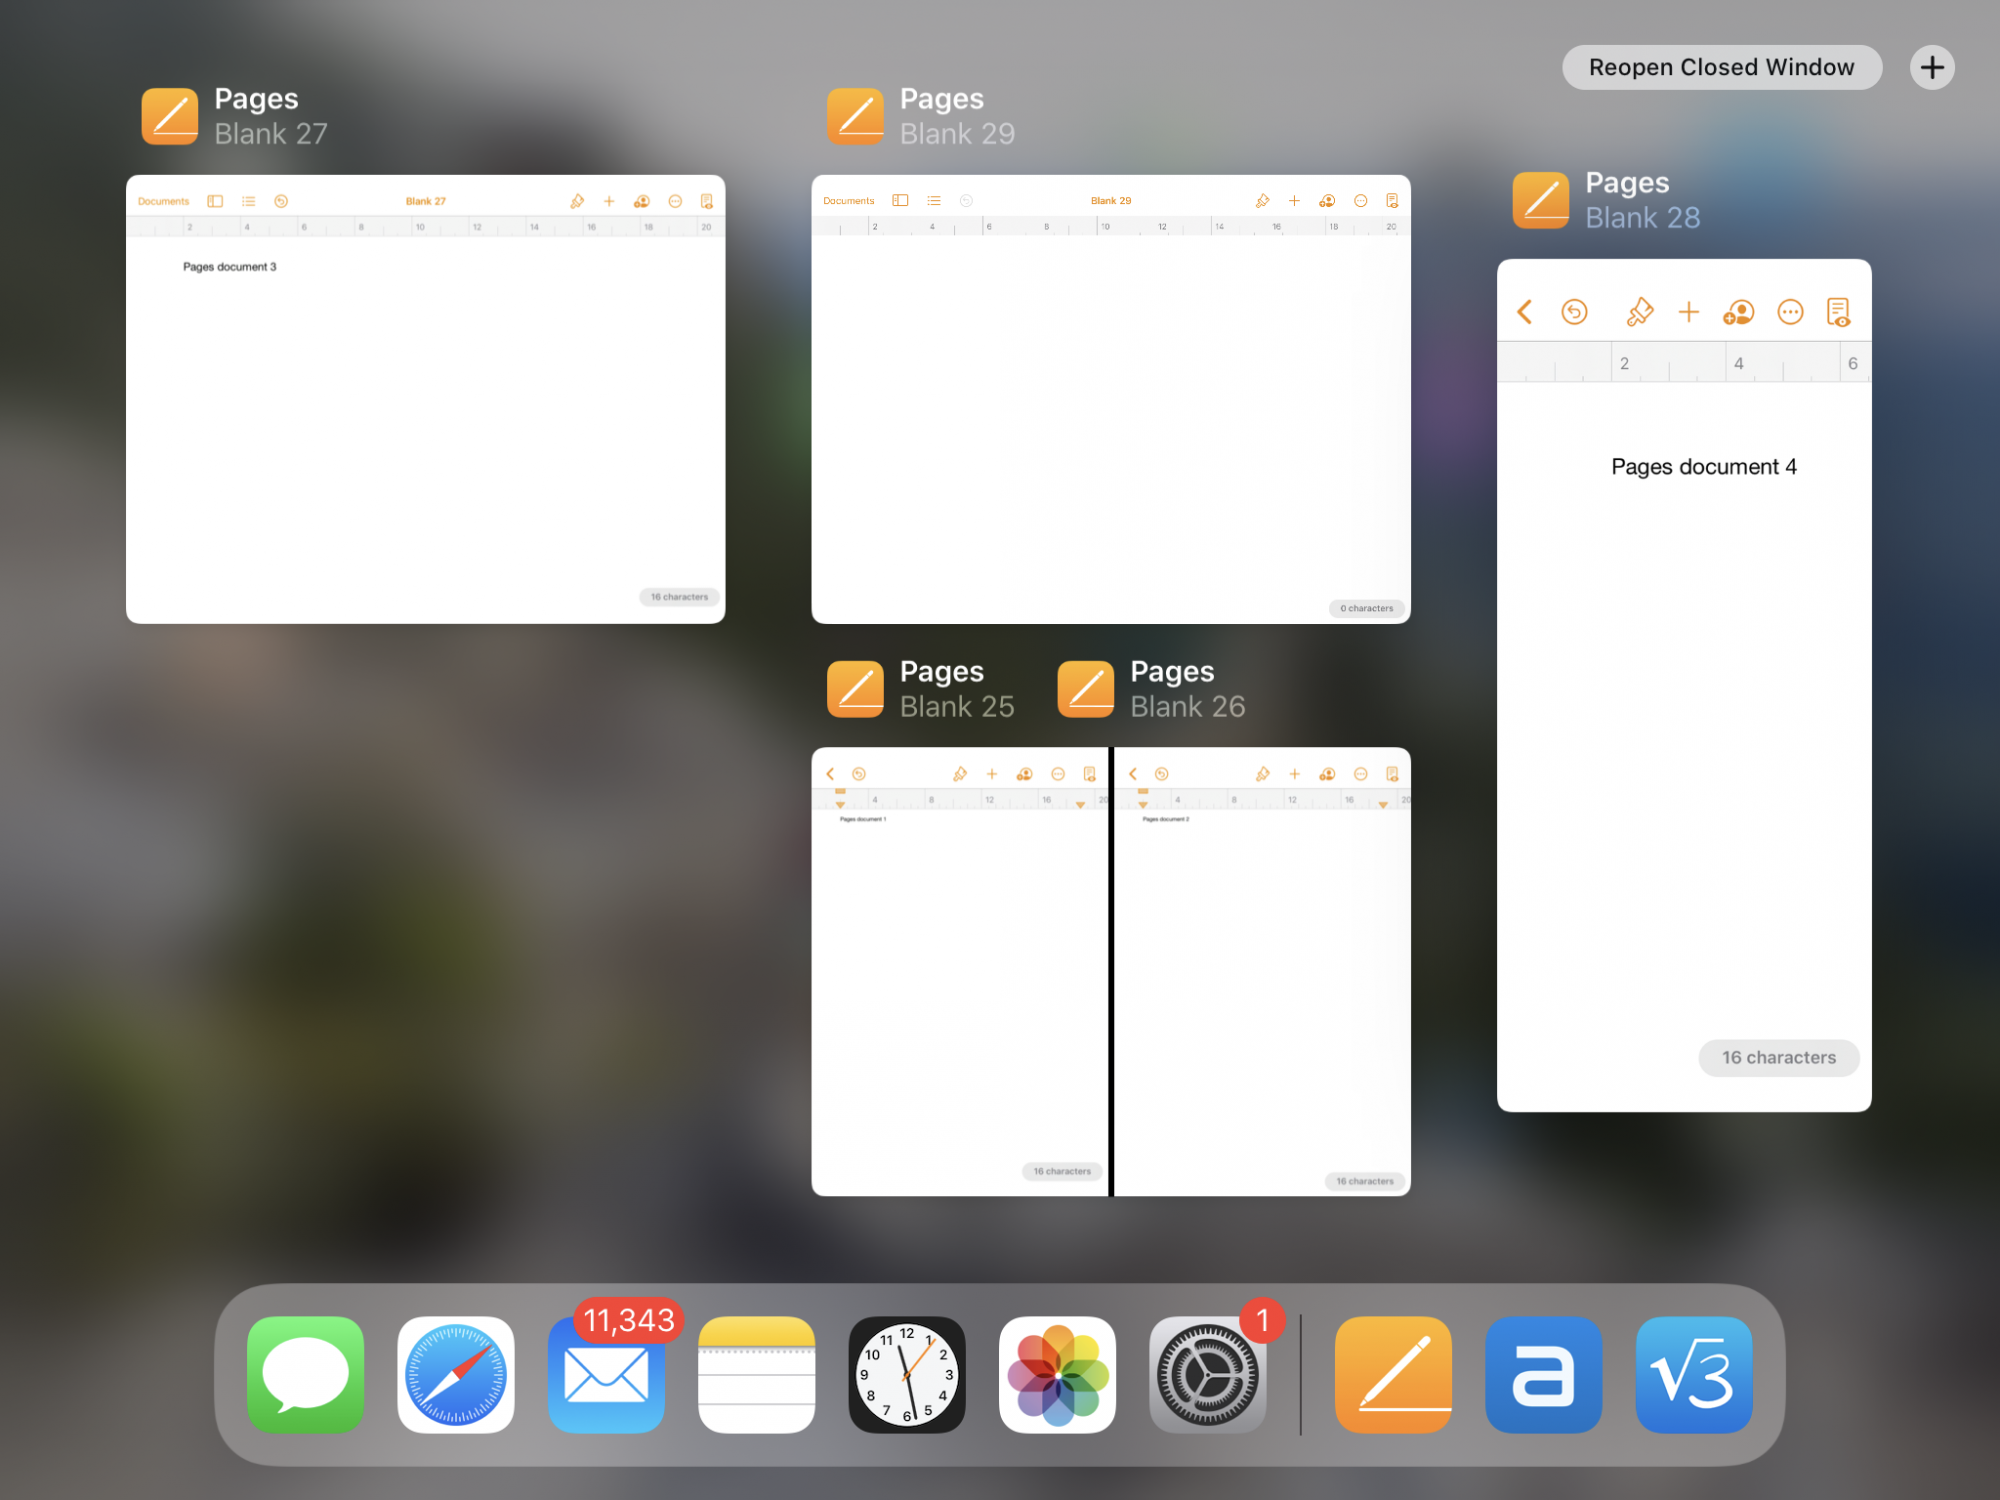This screenshot has width=2000, height=1500.
Task: Click the Format paintbrush icon in Blank 28
Action: [x=1639, y=312]
